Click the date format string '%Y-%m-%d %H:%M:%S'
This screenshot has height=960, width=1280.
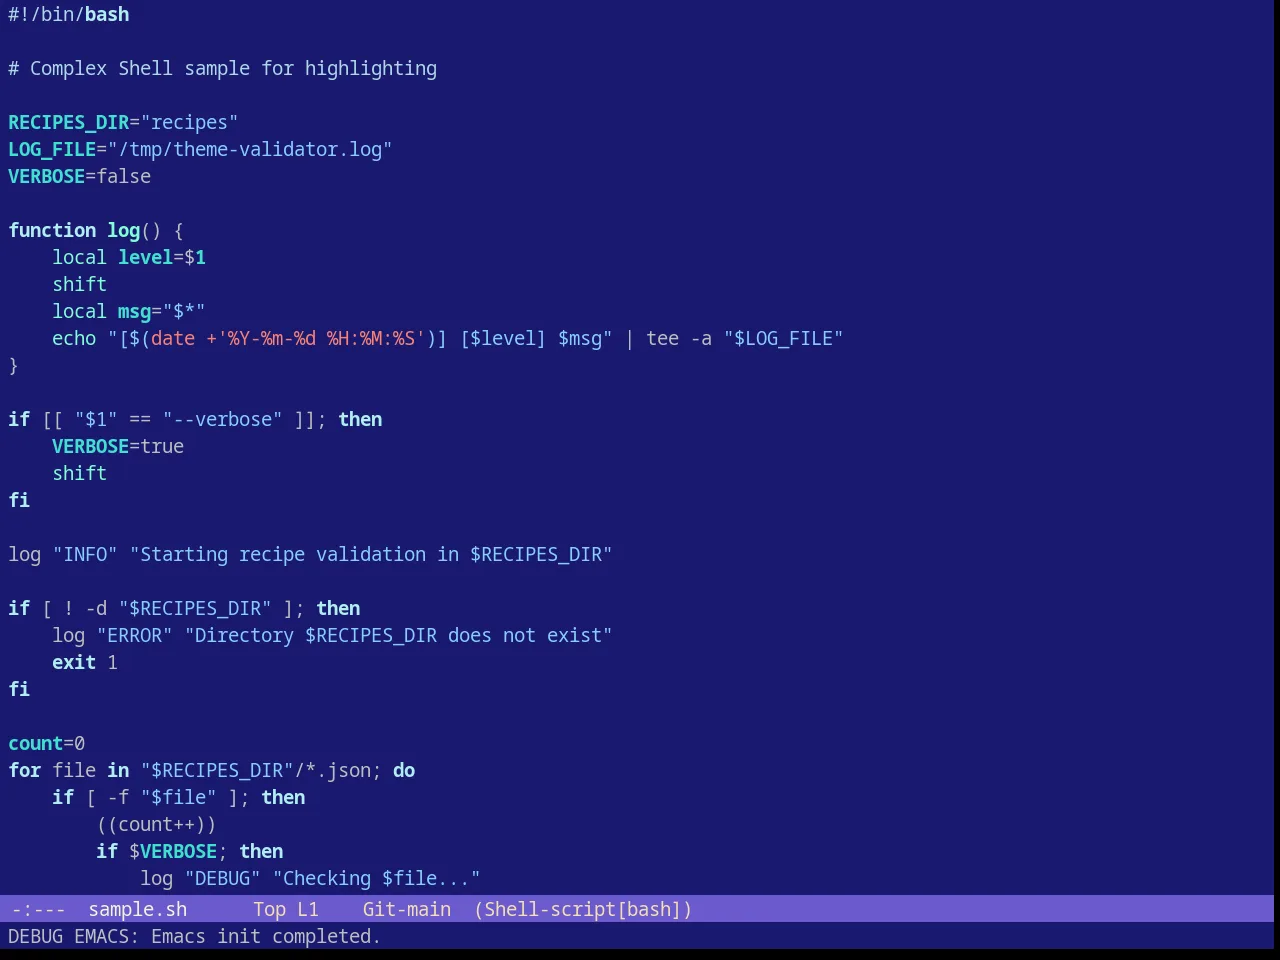point(321,338)
